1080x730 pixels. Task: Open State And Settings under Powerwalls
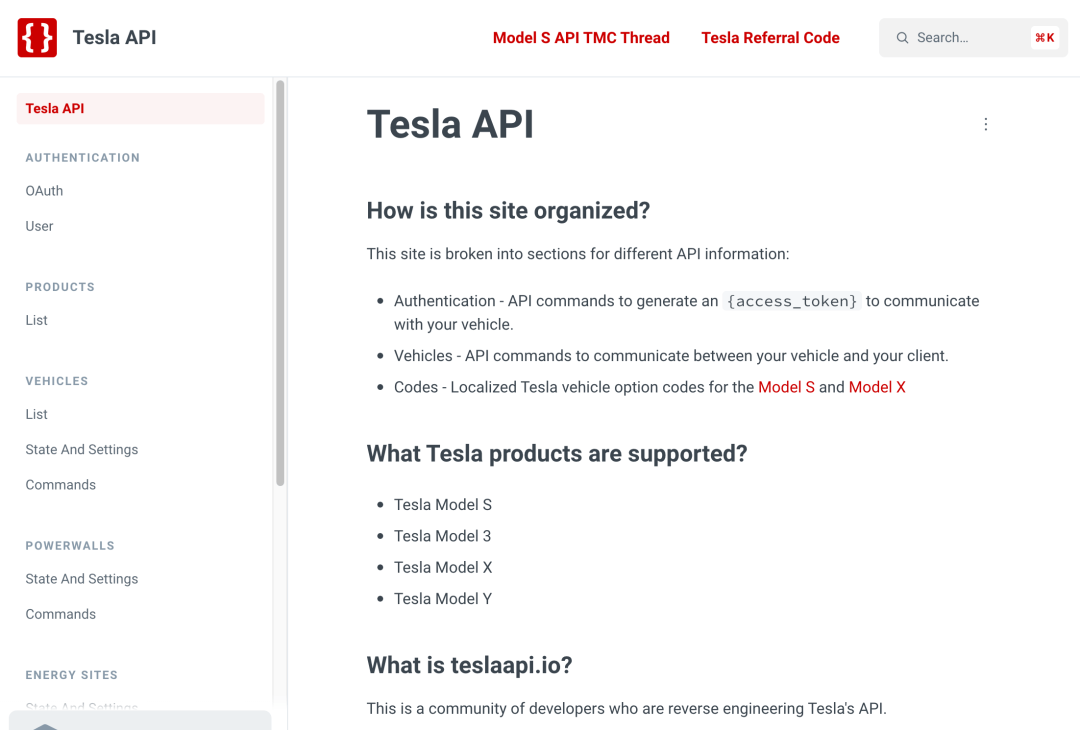point(82,579)
